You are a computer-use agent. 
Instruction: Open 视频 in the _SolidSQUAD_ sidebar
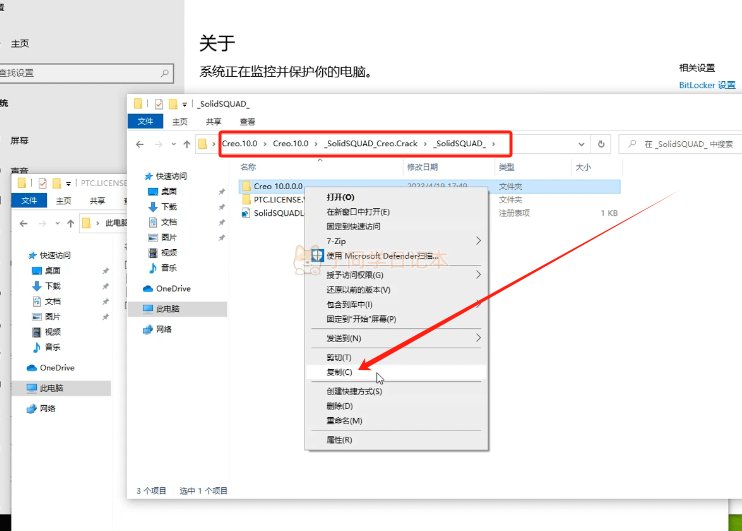click(163, 252)
